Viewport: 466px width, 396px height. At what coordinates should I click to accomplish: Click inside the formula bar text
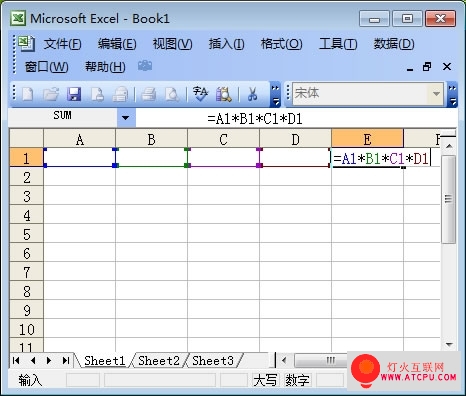(255, 119)
